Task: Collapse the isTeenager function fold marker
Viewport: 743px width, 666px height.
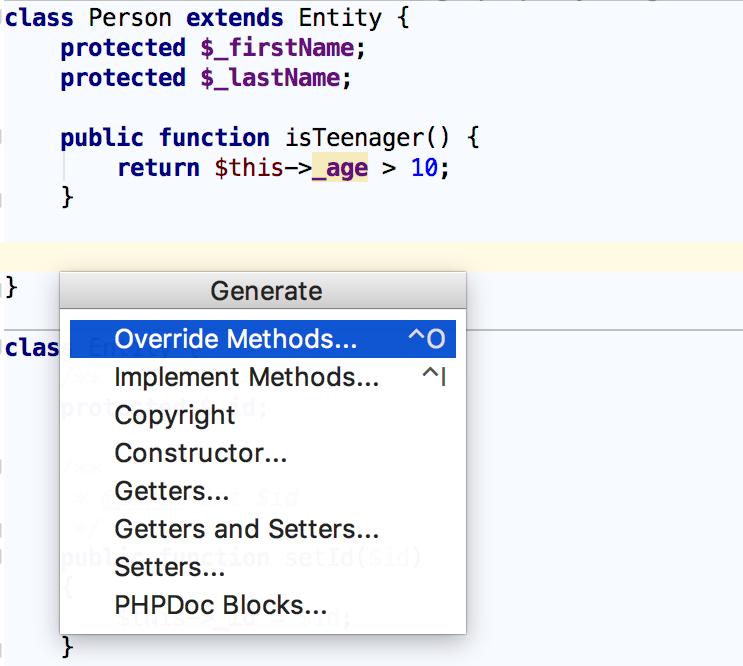Action: (3, 138)
